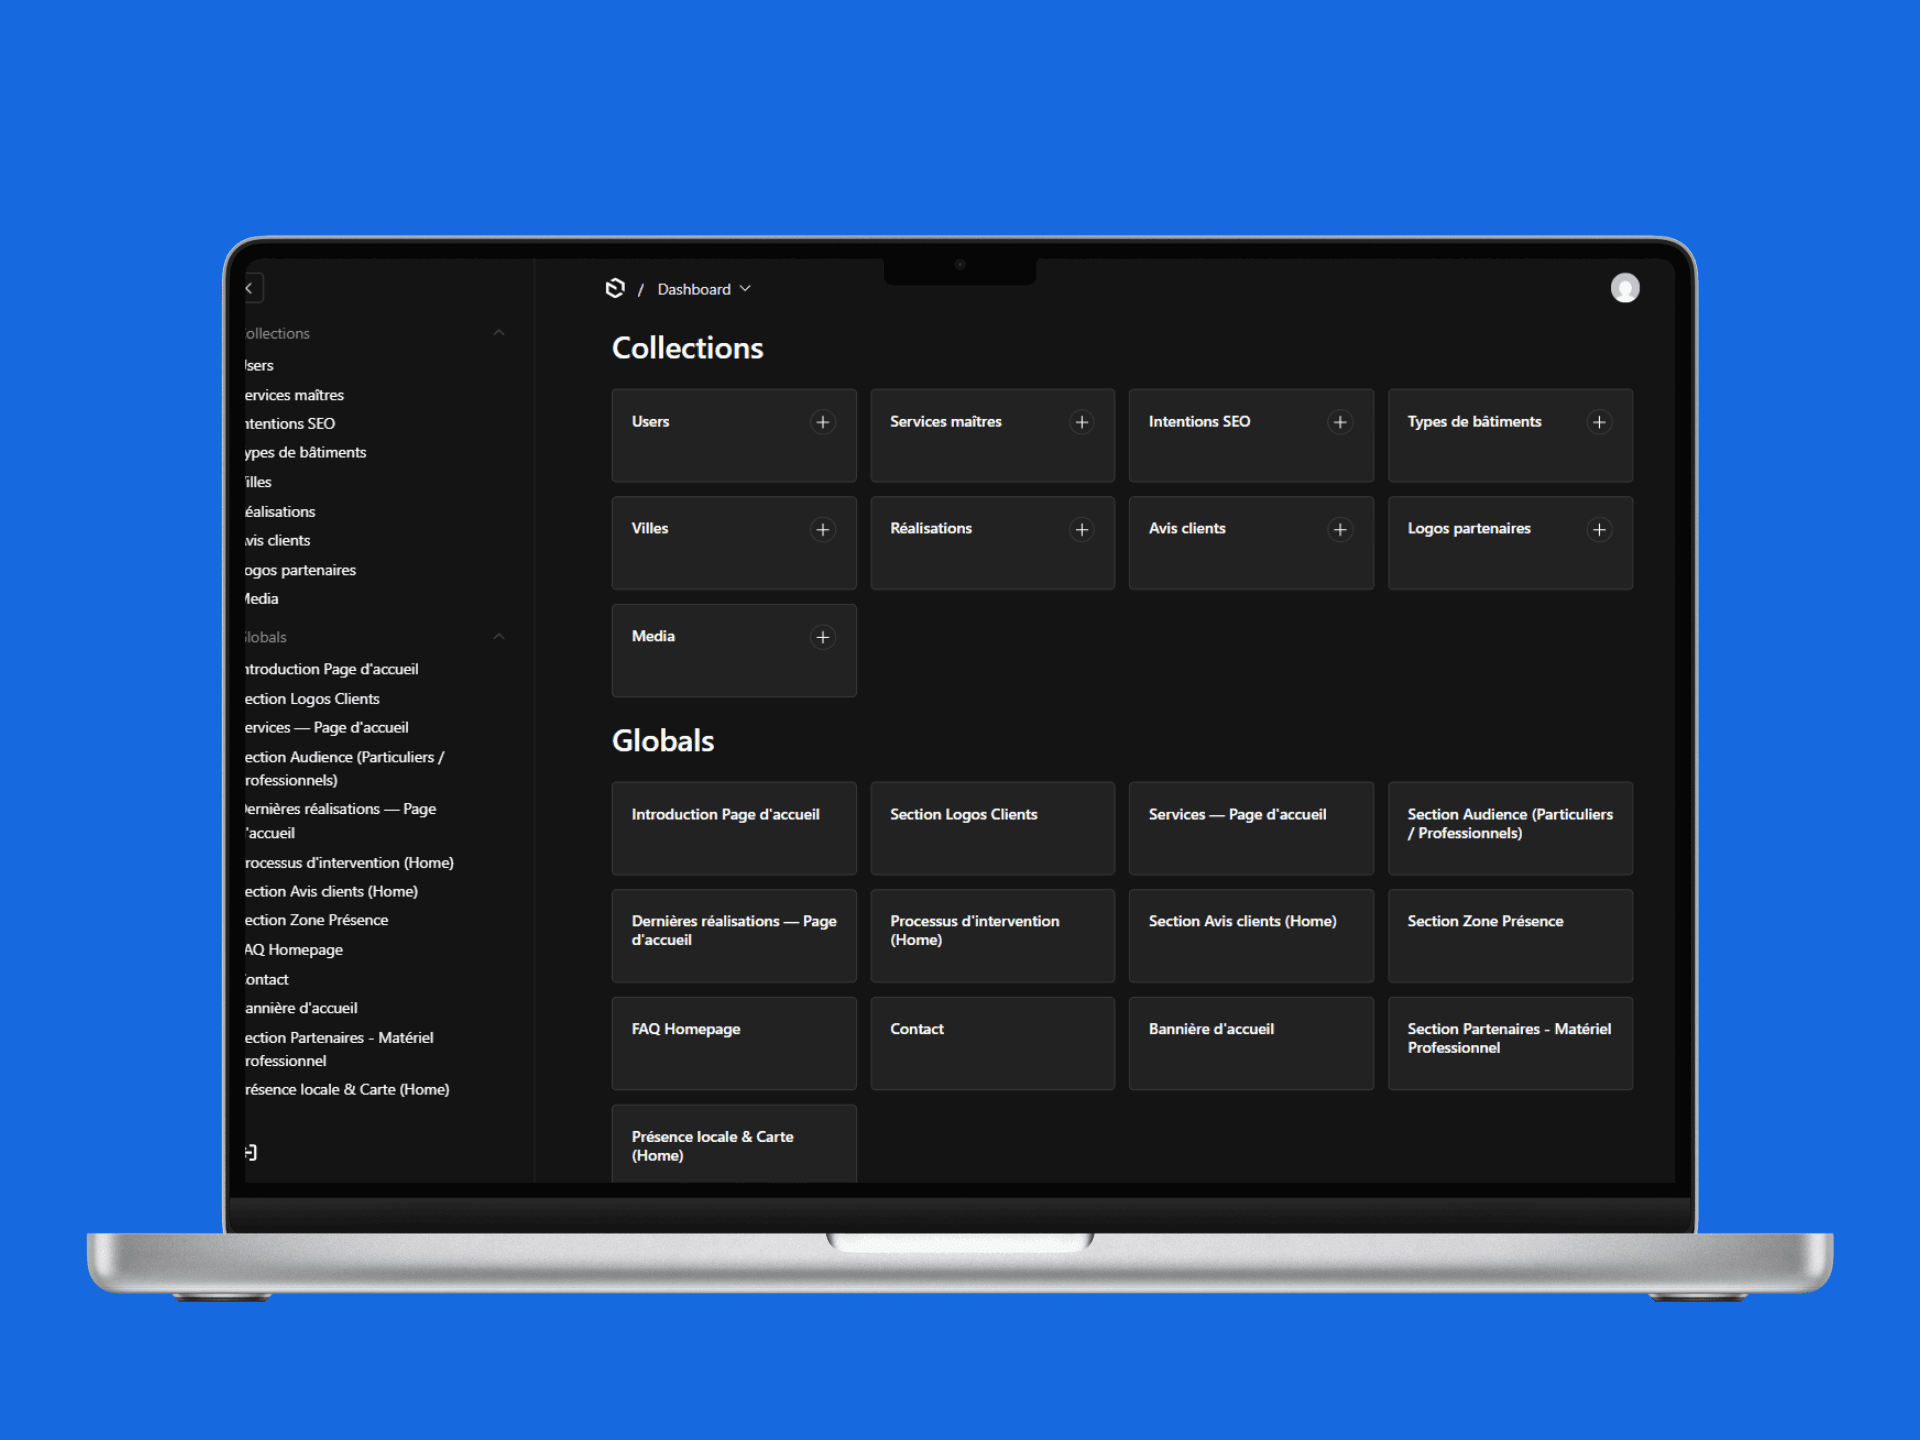
Task: Open the Villes collection card
Action: click(733, 543)
